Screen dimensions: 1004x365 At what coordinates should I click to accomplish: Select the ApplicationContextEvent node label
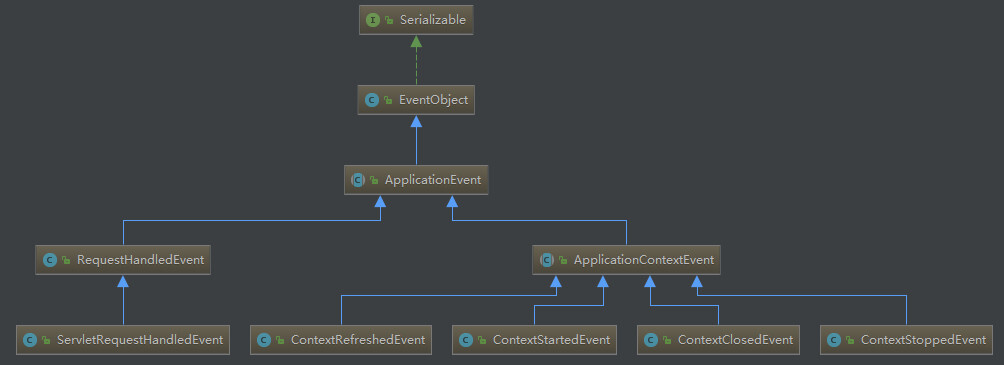[644, 260]
